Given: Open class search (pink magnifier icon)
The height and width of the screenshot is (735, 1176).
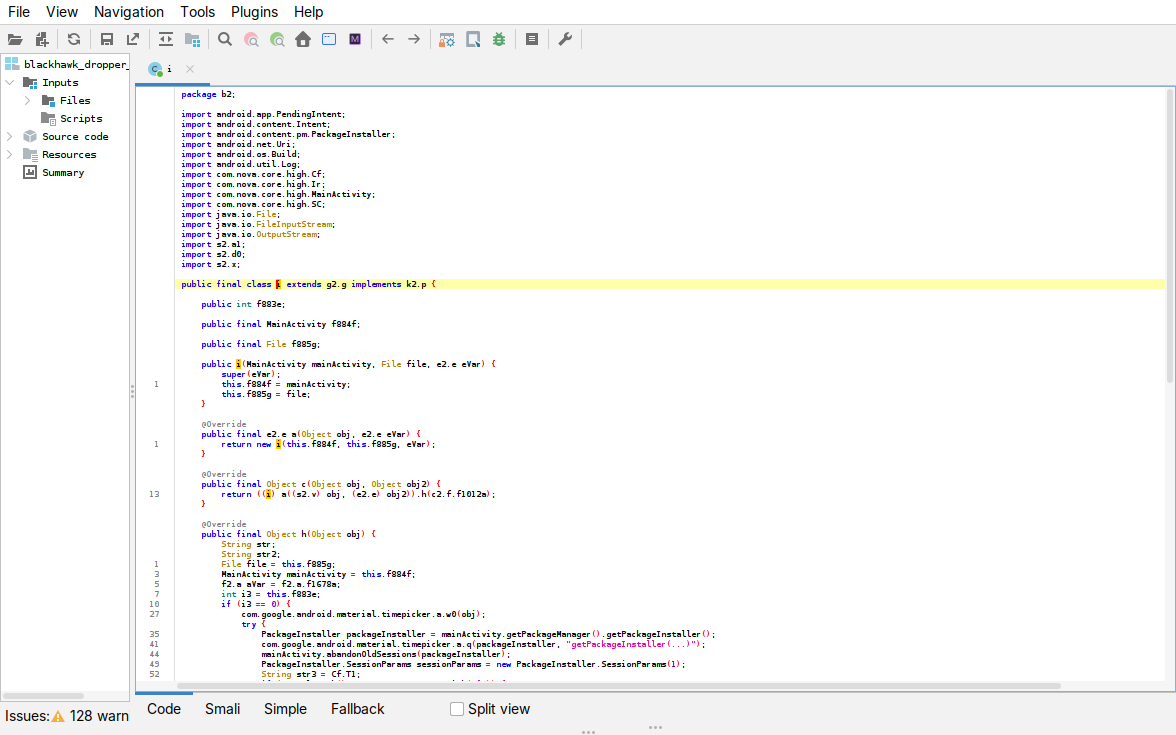Looking at the screenshot, I should tap(251, 40).
